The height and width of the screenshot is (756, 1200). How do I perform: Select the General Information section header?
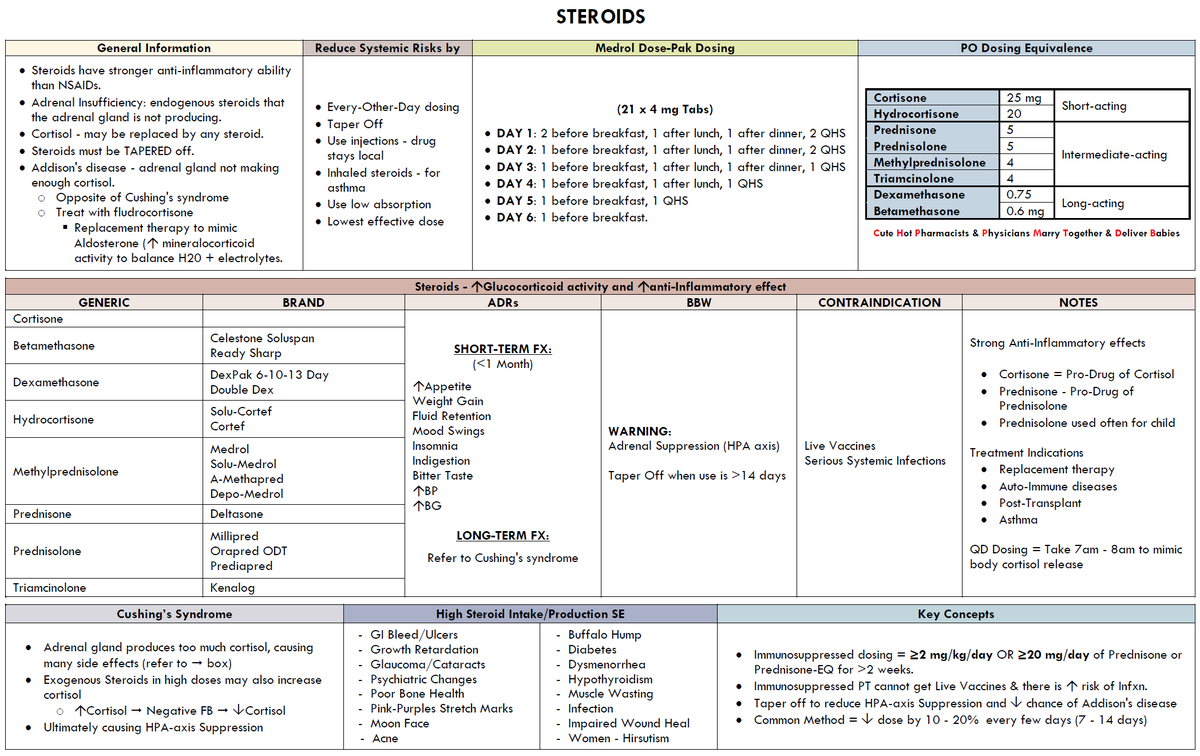154,48
